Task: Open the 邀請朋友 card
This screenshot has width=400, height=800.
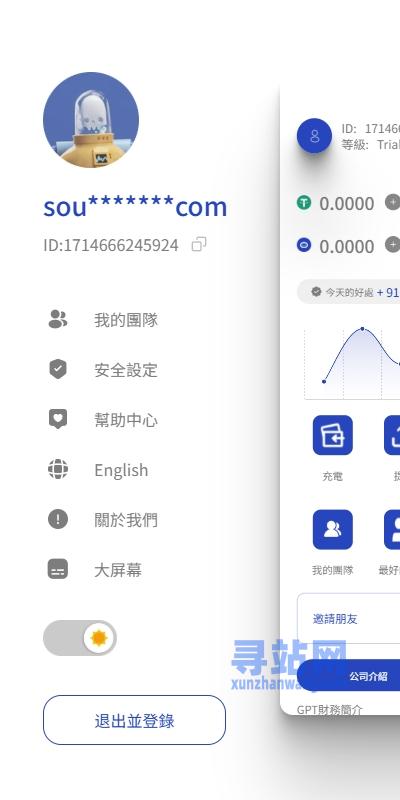Action: coord(348,618)
